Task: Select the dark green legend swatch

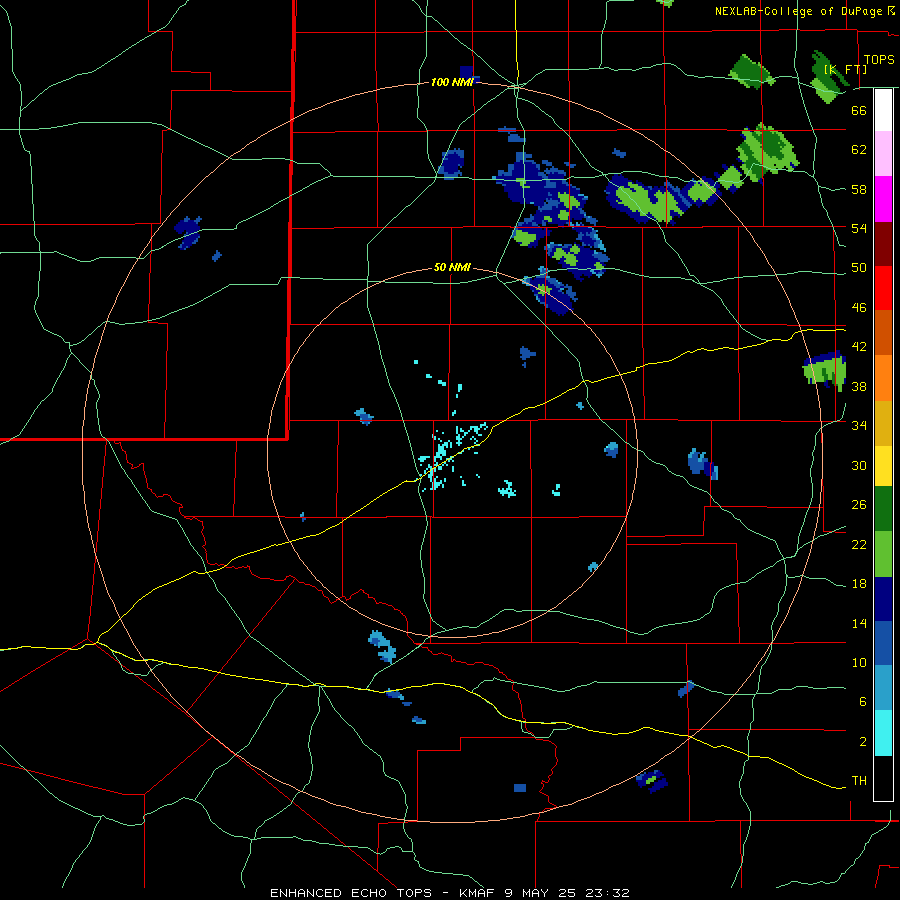Action: click(x=883, y=509)
